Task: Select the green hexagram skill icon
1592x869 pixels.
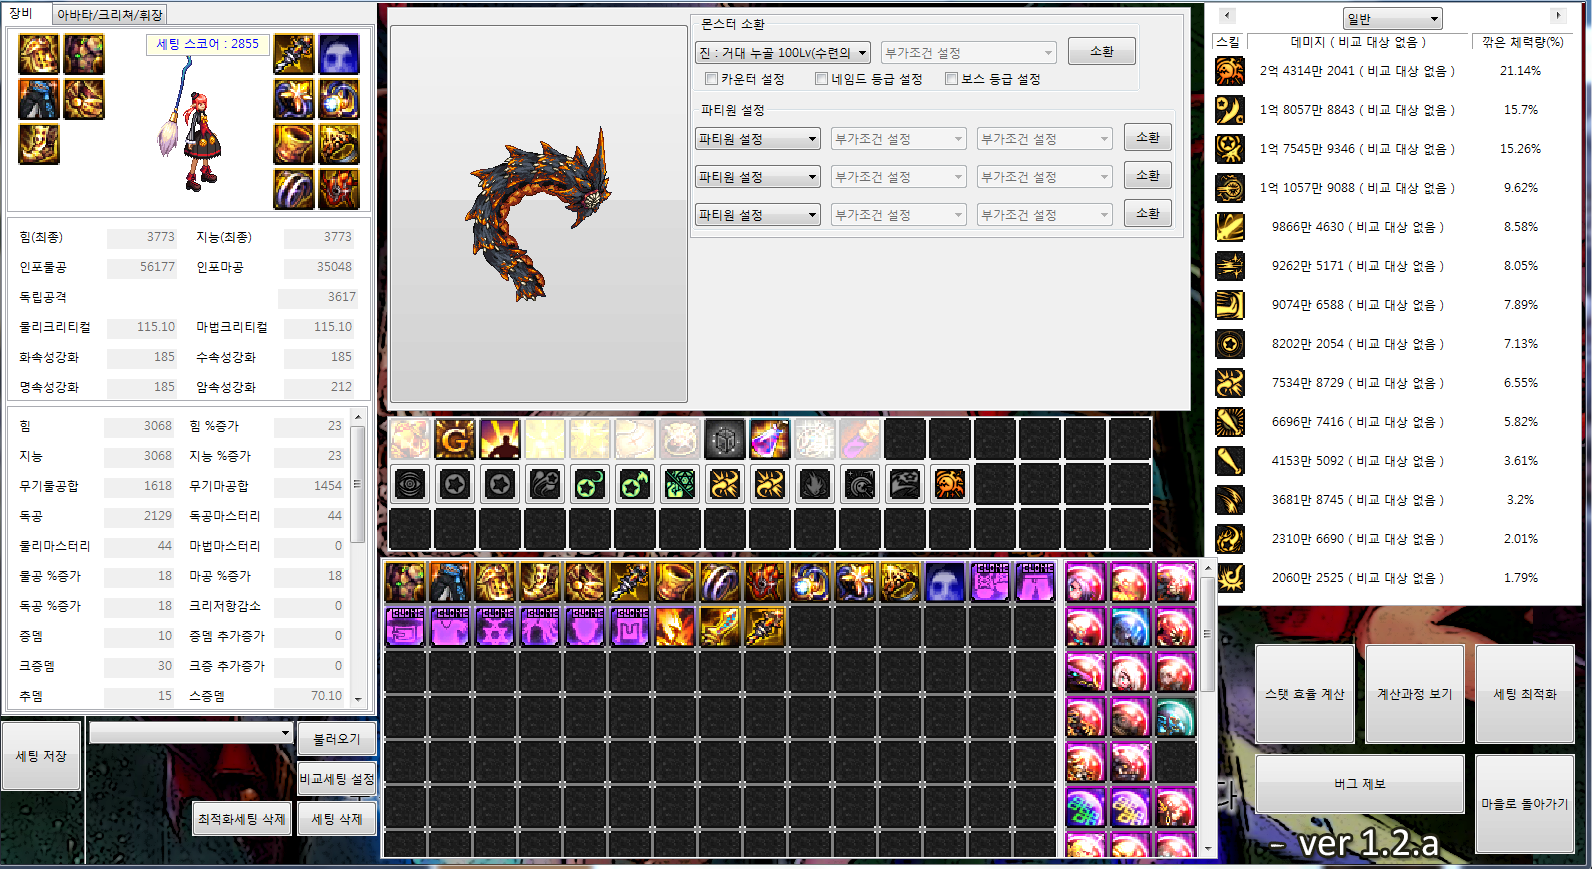Action: (x=680, y=485)
